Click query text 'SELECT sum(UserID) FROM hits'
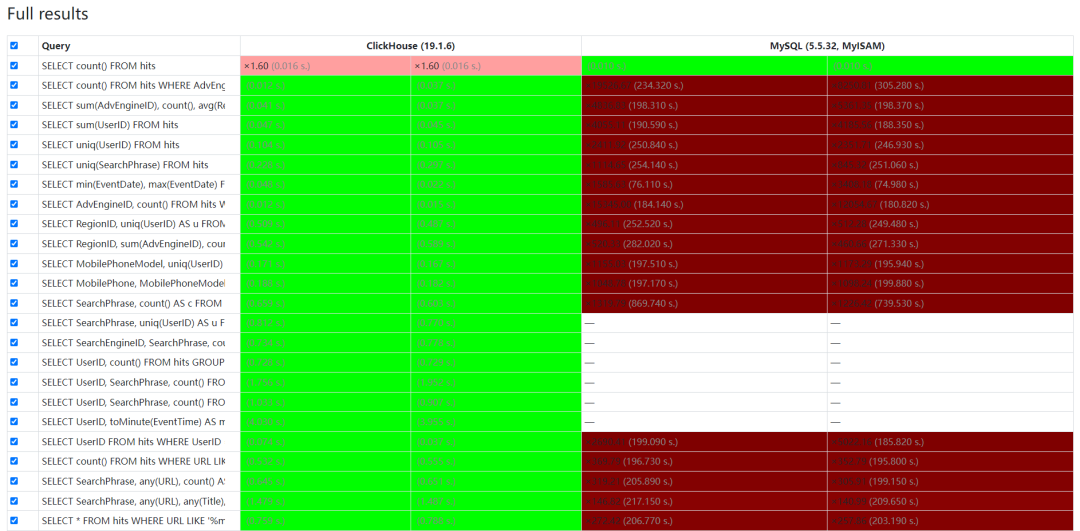Image resolution: width=1080 pixels, height=531 pixels. (x=110, y=125)
